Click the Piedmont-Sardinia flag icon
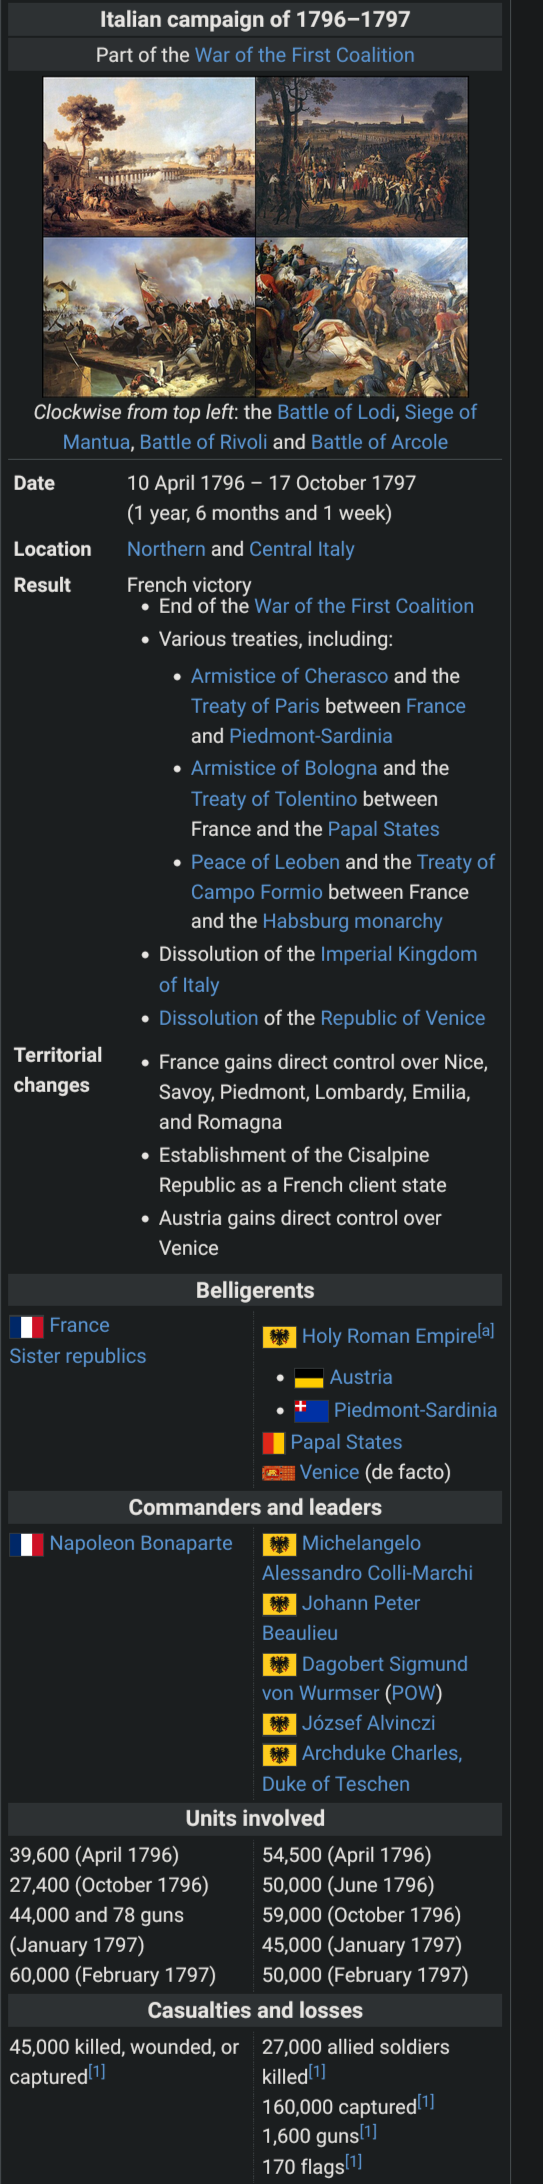Viewport: 543px width, 2184px height. (x=311, y=1410)
